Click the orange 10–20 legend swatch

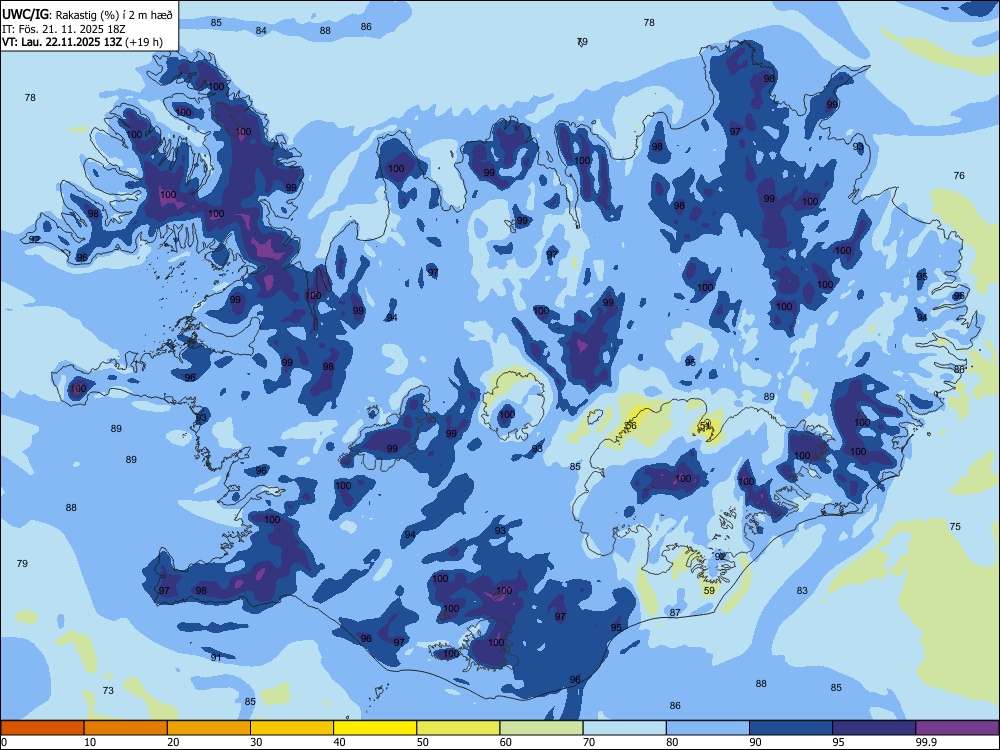coord(126,728)
